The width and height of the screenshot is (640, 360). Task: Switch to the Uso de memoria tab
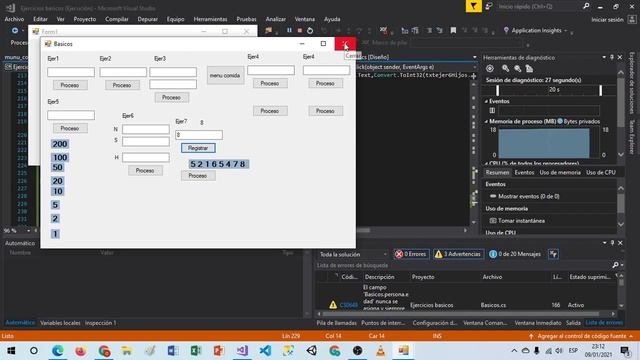coord(560,173)
